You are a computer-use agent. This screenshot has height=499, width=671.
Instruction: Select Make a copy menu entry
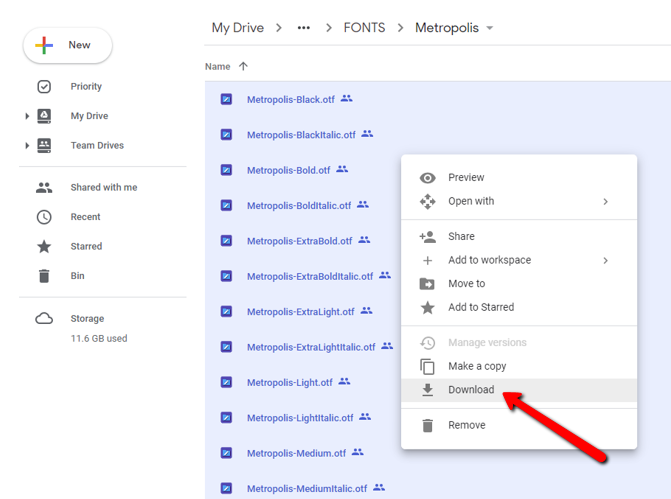tap(519, 366)
